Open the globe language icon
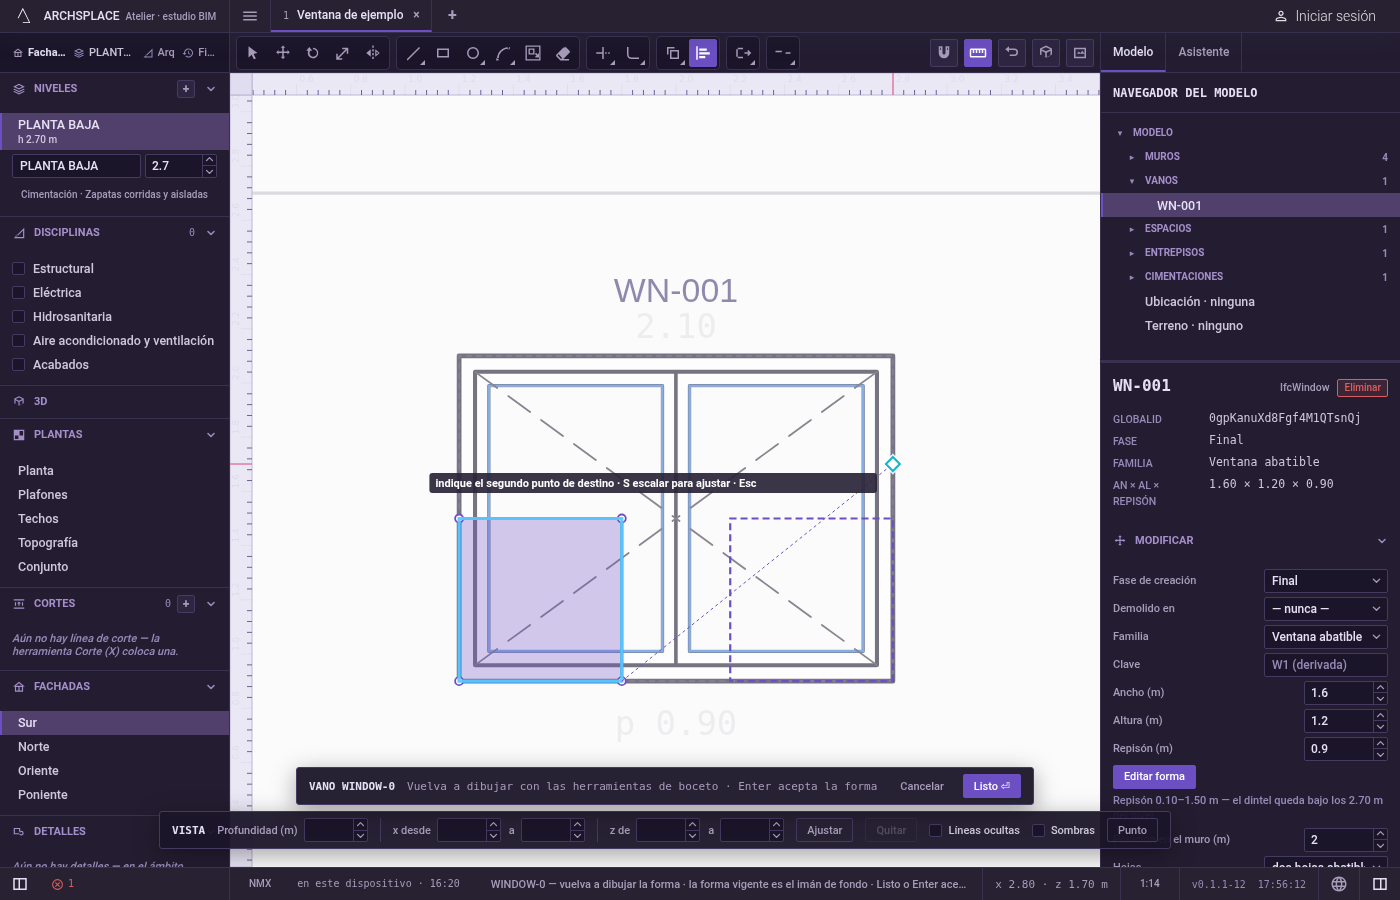This screenshot has height=900, width=1400. pos(1339,884)
